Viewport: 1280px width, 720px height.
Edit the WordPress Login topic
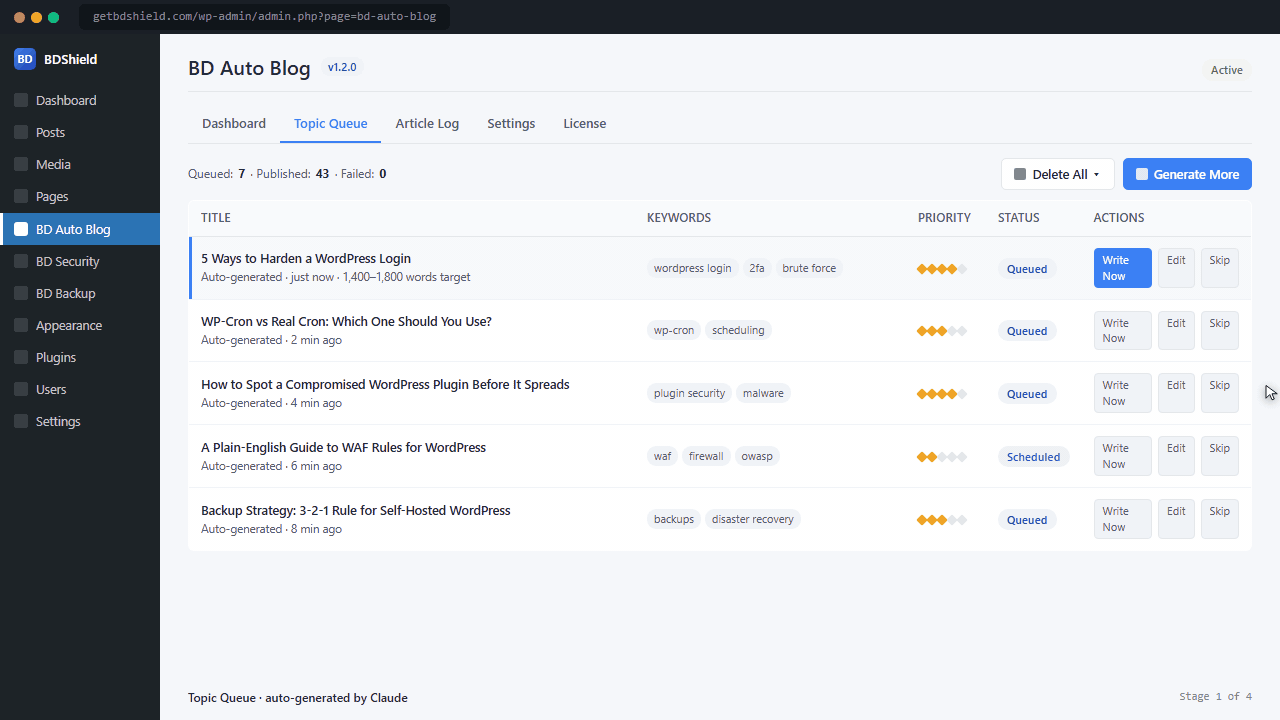1176,268
